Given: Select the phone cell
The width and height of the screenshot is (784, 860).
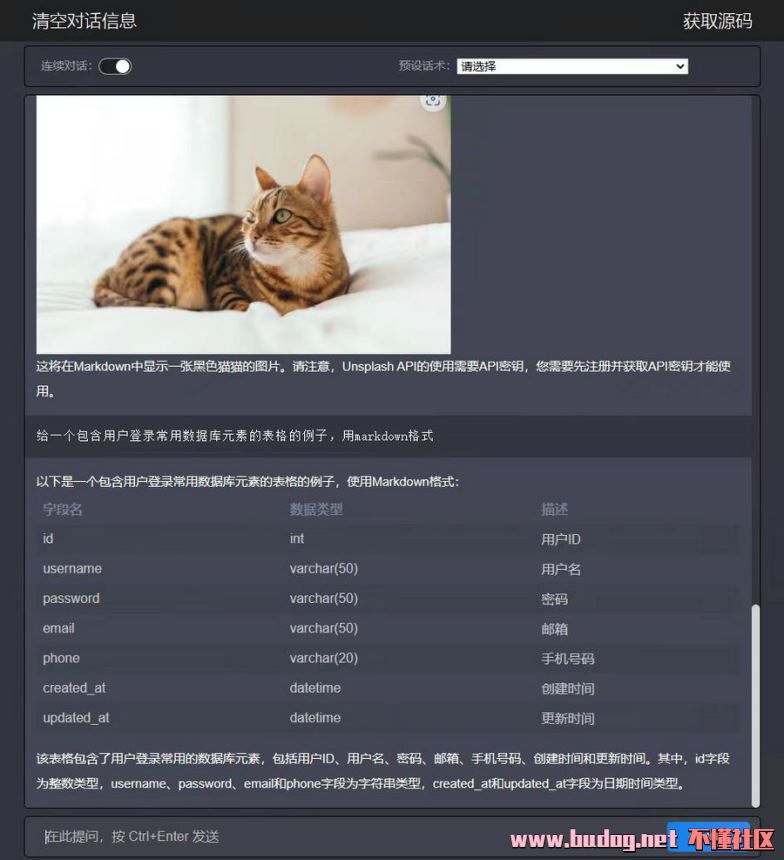Looking at the screenshot, I should coord(61,658).
